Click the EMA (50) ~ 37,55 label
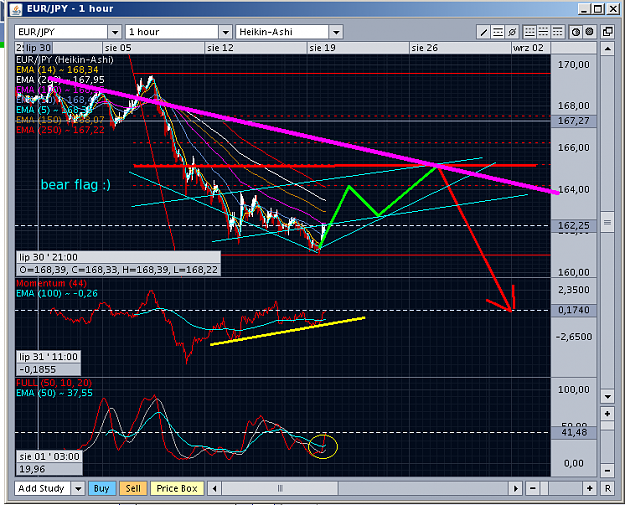 coord(54,393)
